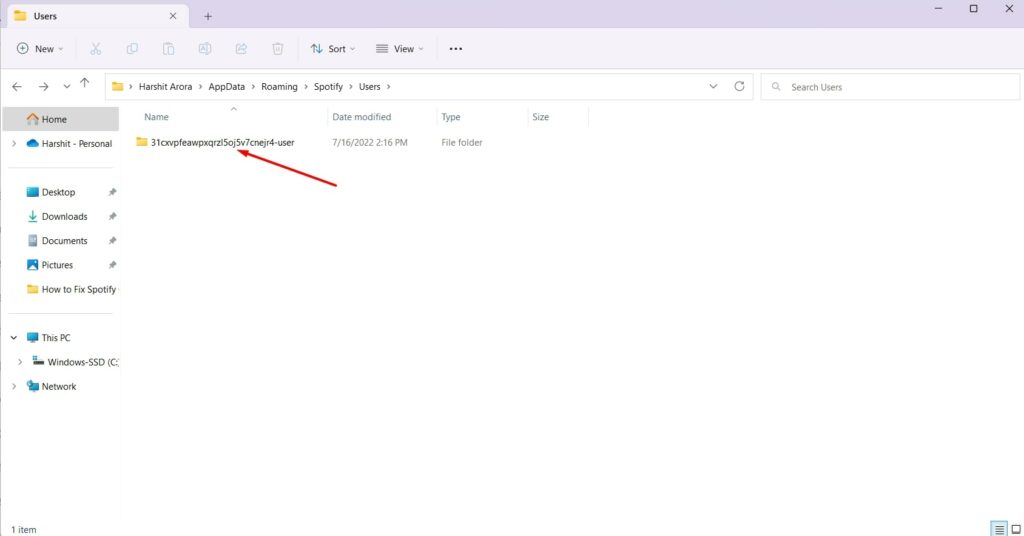
Task: Click Roaming in the address breadcrumb
Action: [279, 87]
